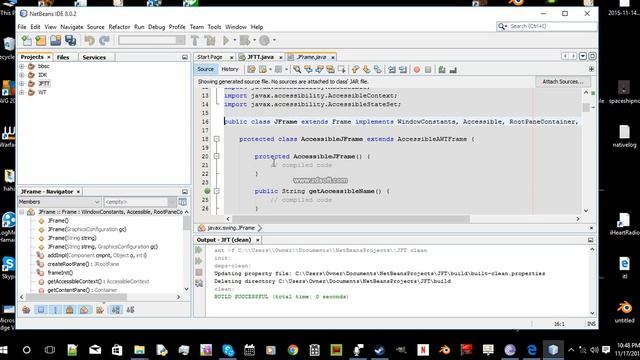Click the Clean and Build icon
640x360 pixels.
(x=210, y=40)
